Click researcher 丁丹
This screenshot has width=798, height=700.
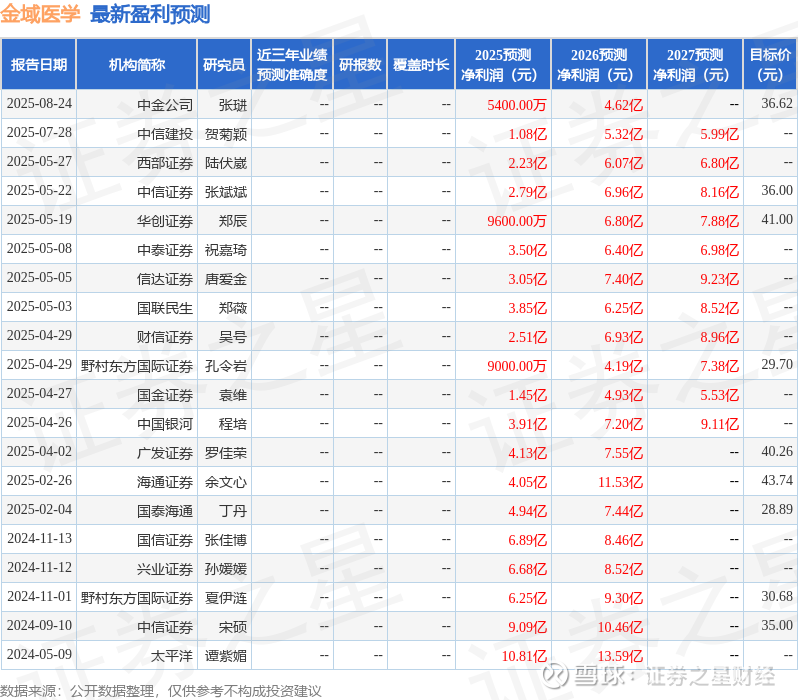pos(233,511)
